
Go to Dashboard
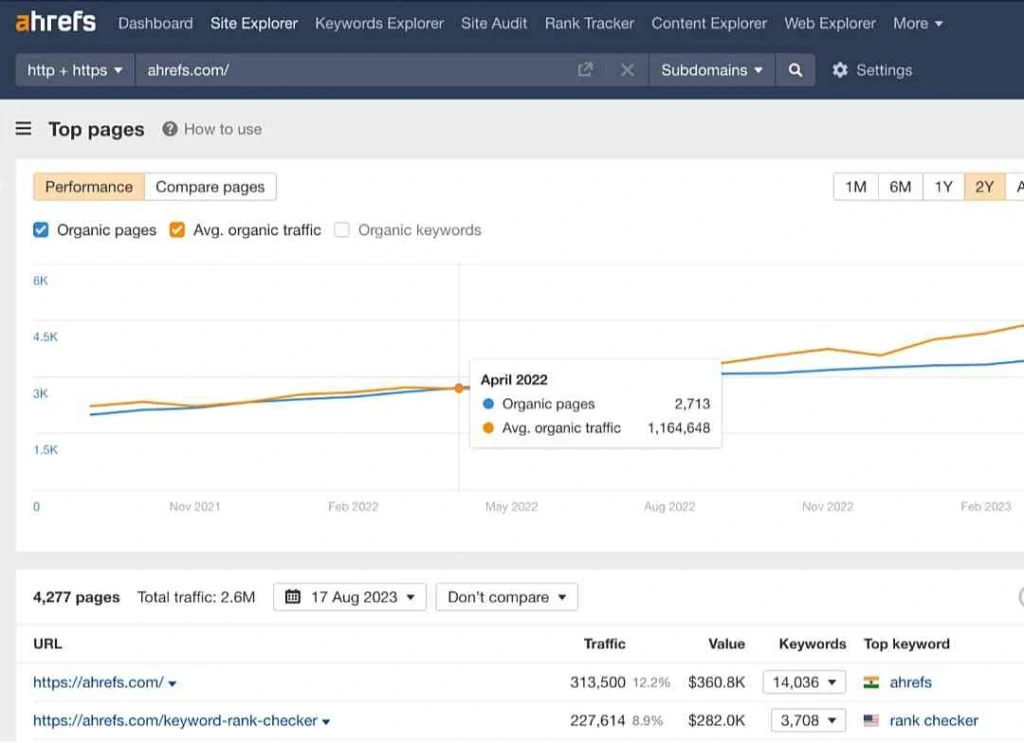155,24
